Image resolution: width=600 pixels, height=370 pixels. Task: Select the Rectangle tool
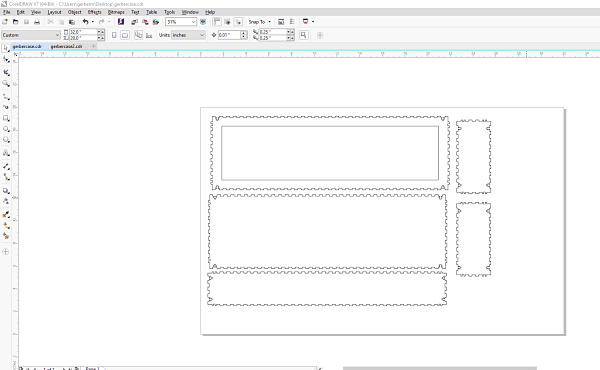click(x=5, y=119)
